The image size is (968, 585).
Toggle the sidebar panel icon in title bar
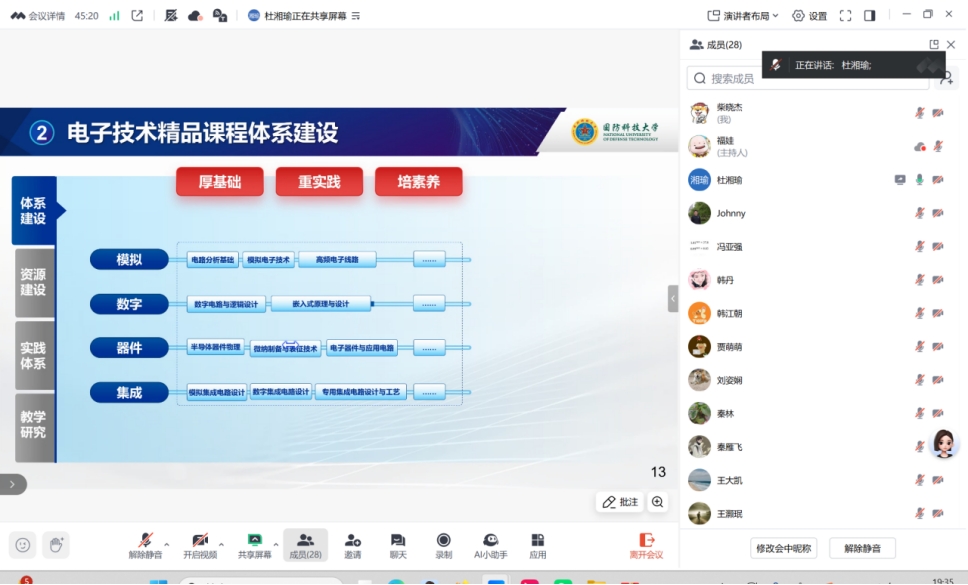pyautogui.click(x=870, y=16)
